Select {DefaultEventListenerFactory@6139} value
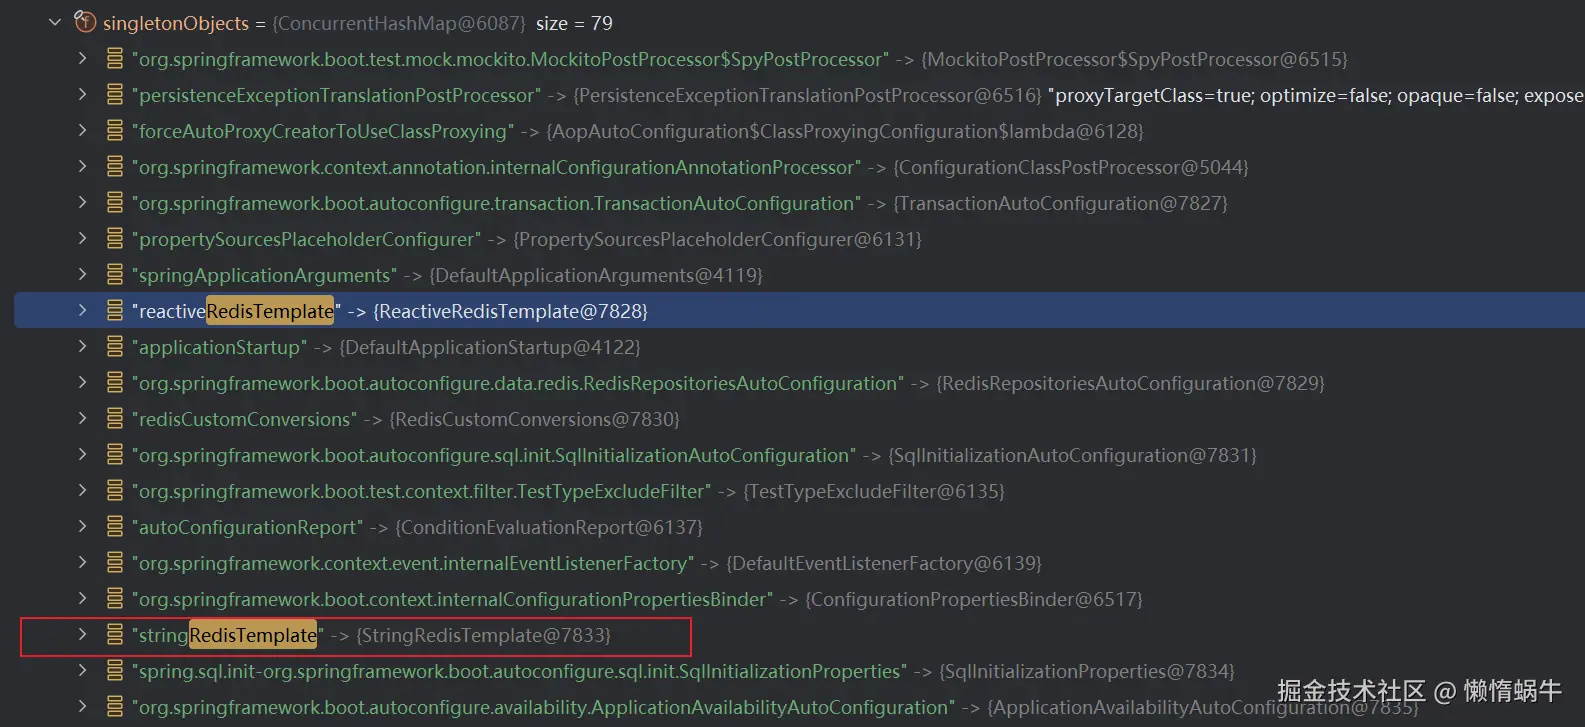The width and height of the screenshot is (1585, 727). click(x=884, y=563)
